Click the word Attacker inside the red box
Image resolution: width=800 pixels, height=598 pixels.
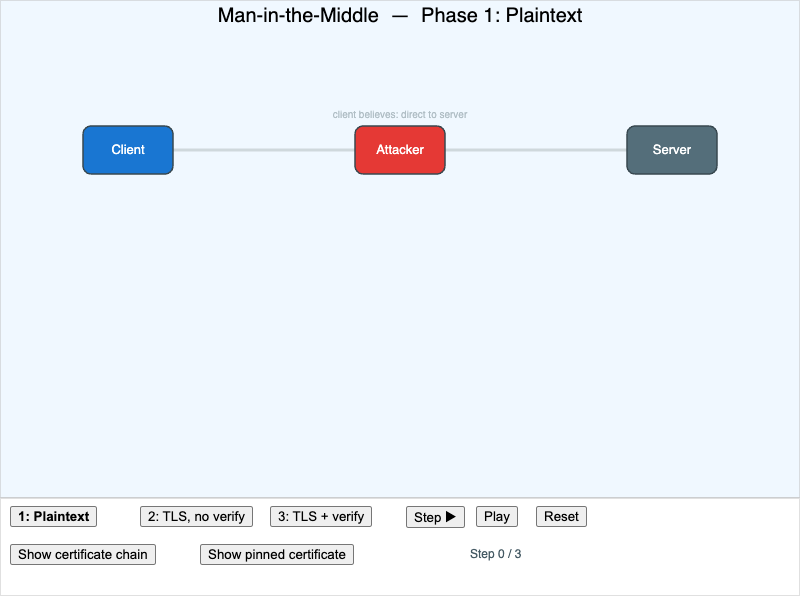(x=400, y=150)
